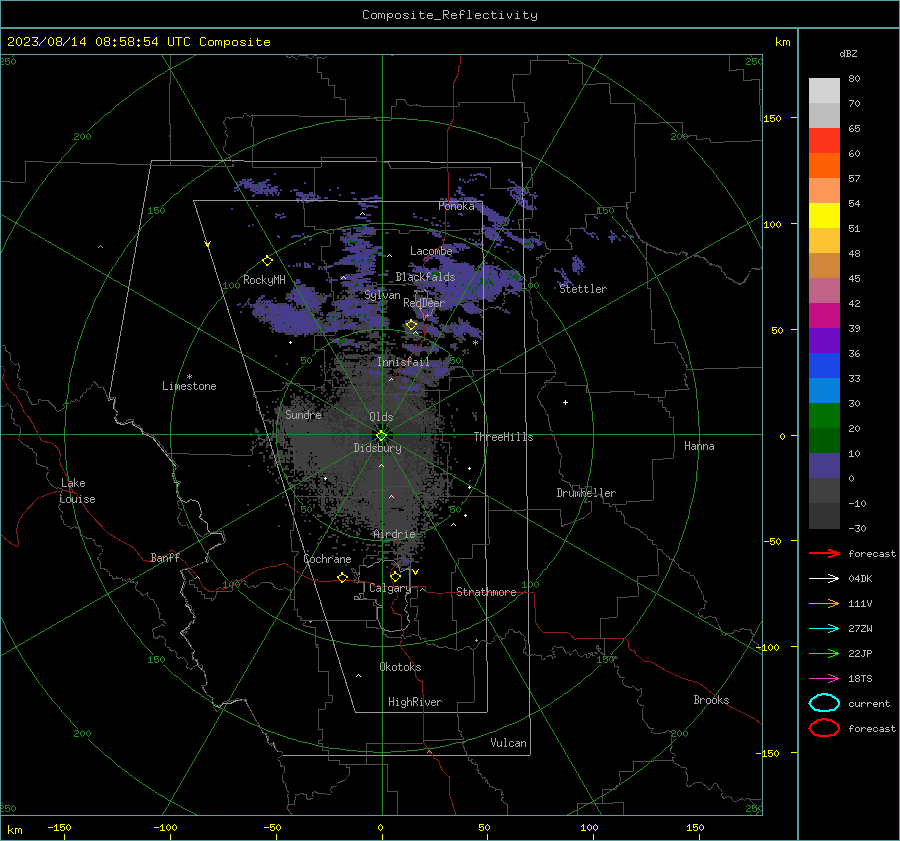Click the 'dBZ' legend heading
The width and height of the screenshot is (900, 841).
[x=848, y=53]
